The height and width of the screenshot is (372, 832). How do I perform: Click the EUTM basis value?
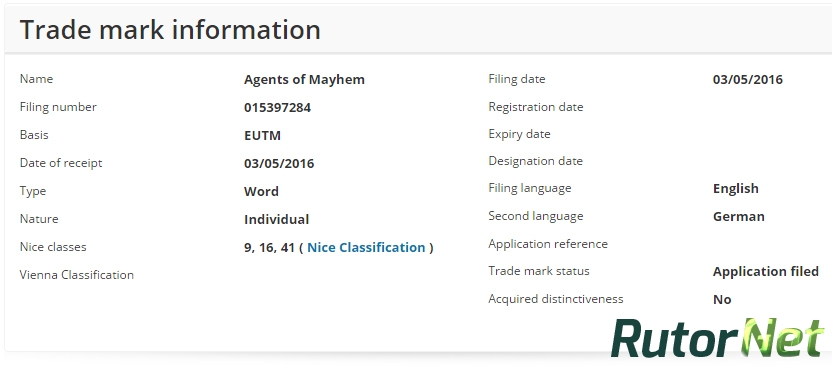click(x=262, y=136)
